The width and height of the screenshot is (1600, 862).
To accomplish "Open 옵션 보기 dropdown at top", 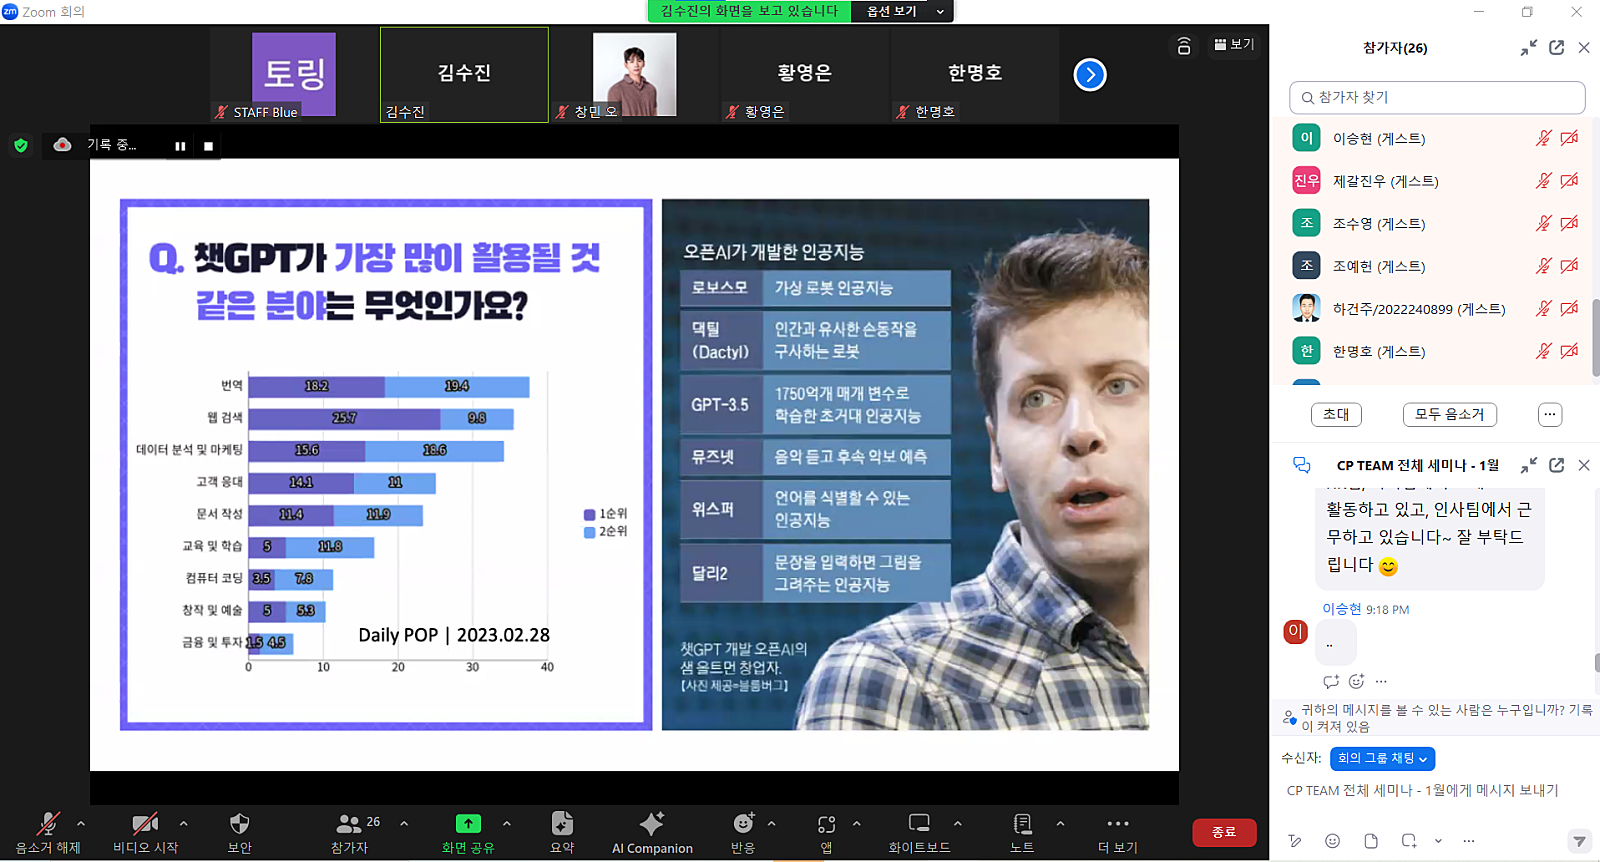I will click(904, 11).
